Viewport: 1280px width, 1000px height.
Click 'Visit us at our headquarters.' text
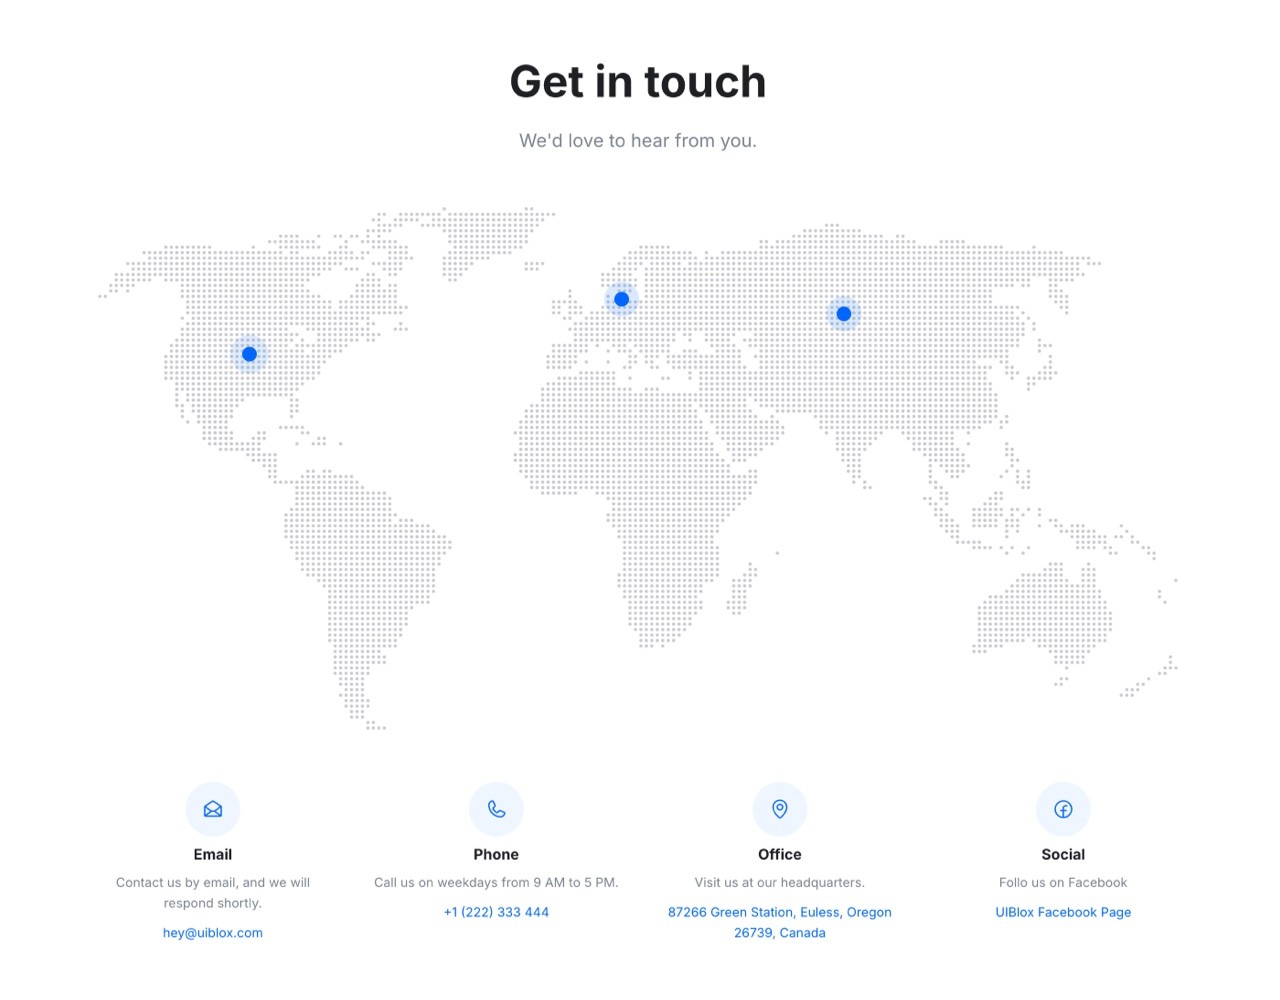[x=780, y=883]
